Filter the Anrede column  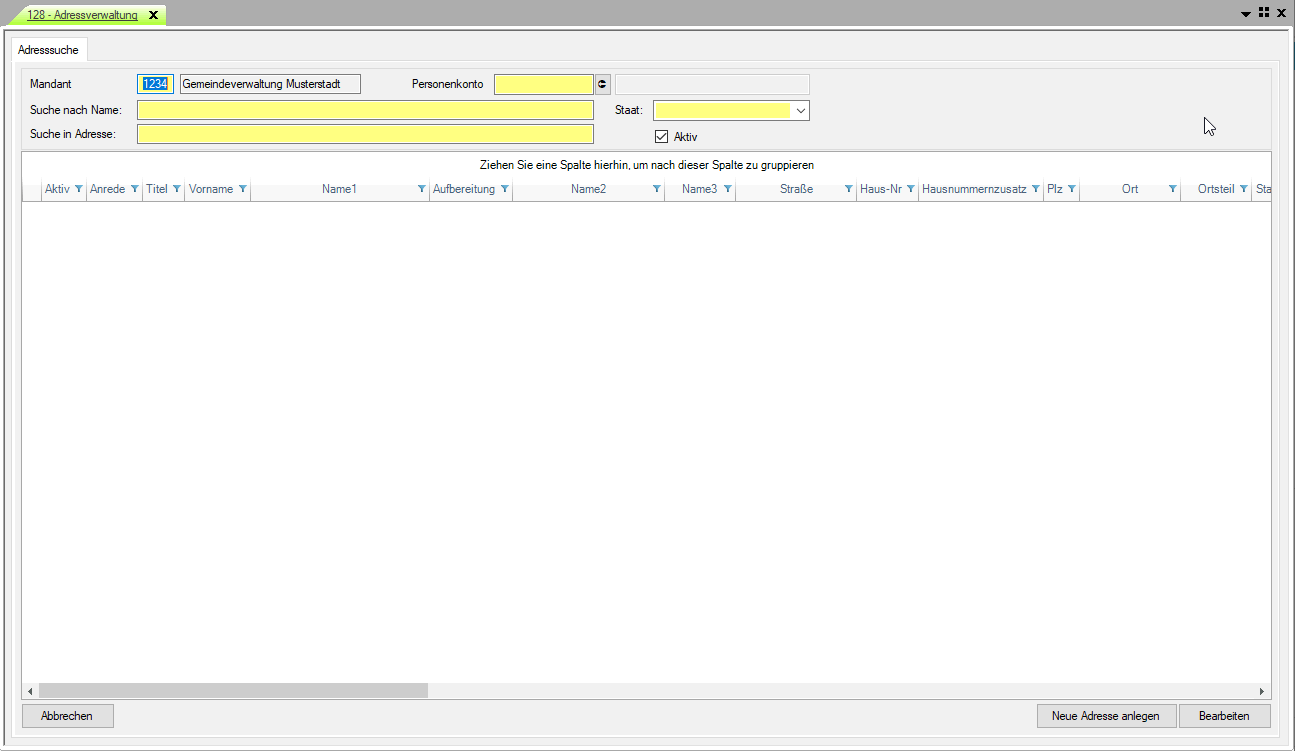pyautogui.click(x=135, y=189)
